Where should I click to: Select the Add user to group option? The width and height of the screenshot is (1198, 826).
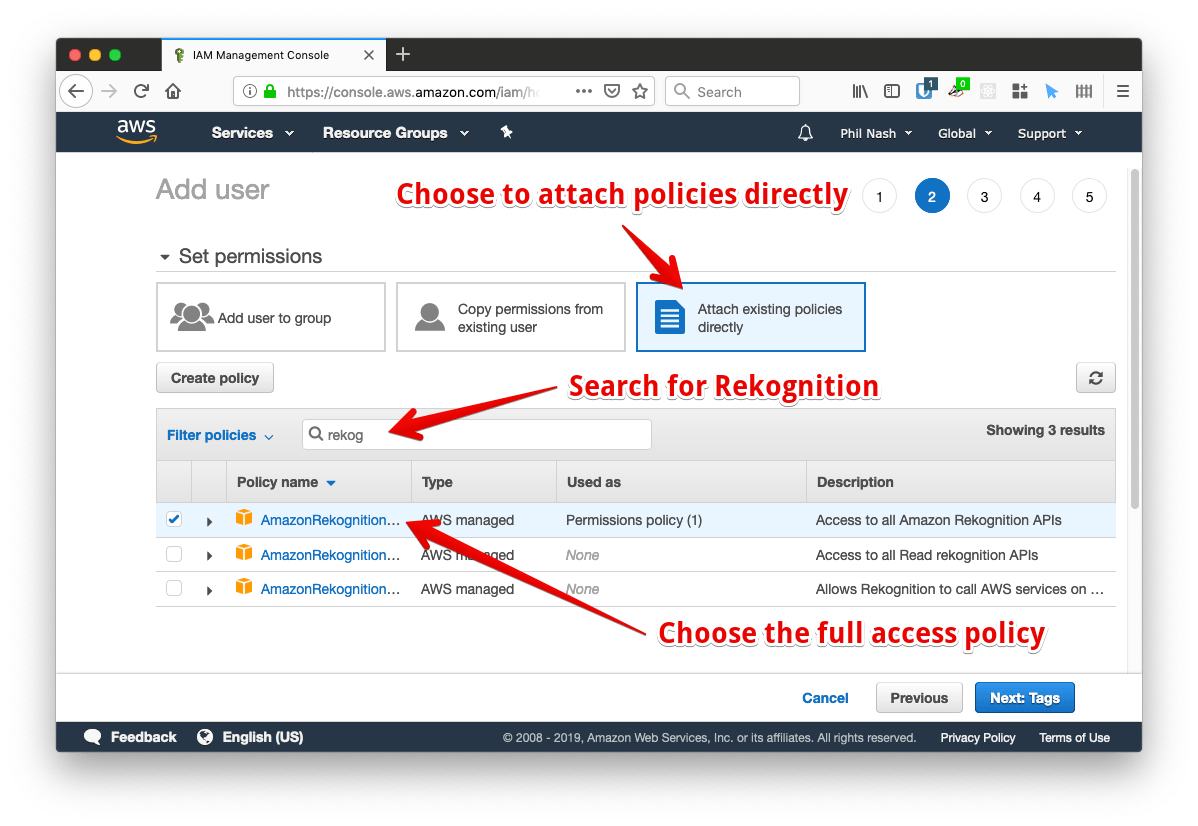pos(270,317)
